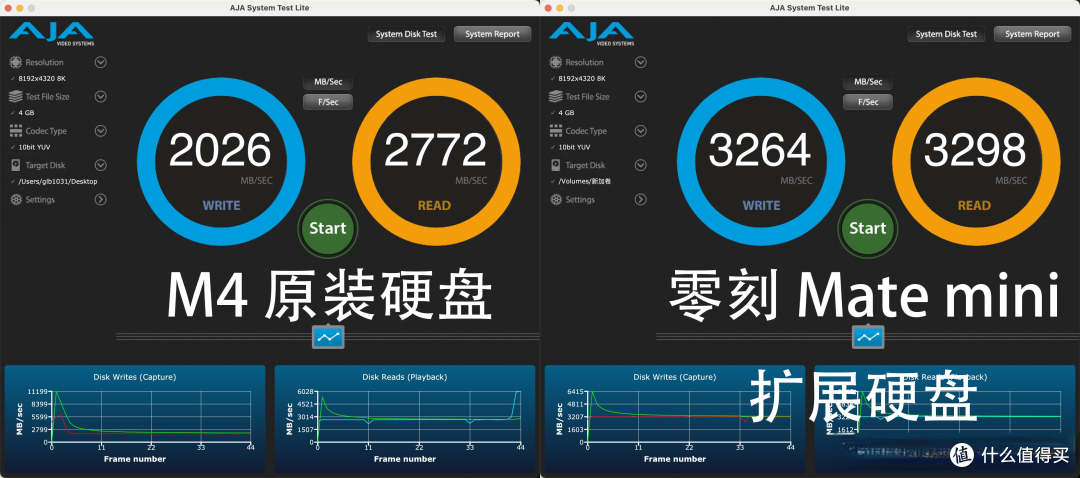Click Target Disk drive icon, left window
This screenshot has width=1080, height=478.
(15, 165)
